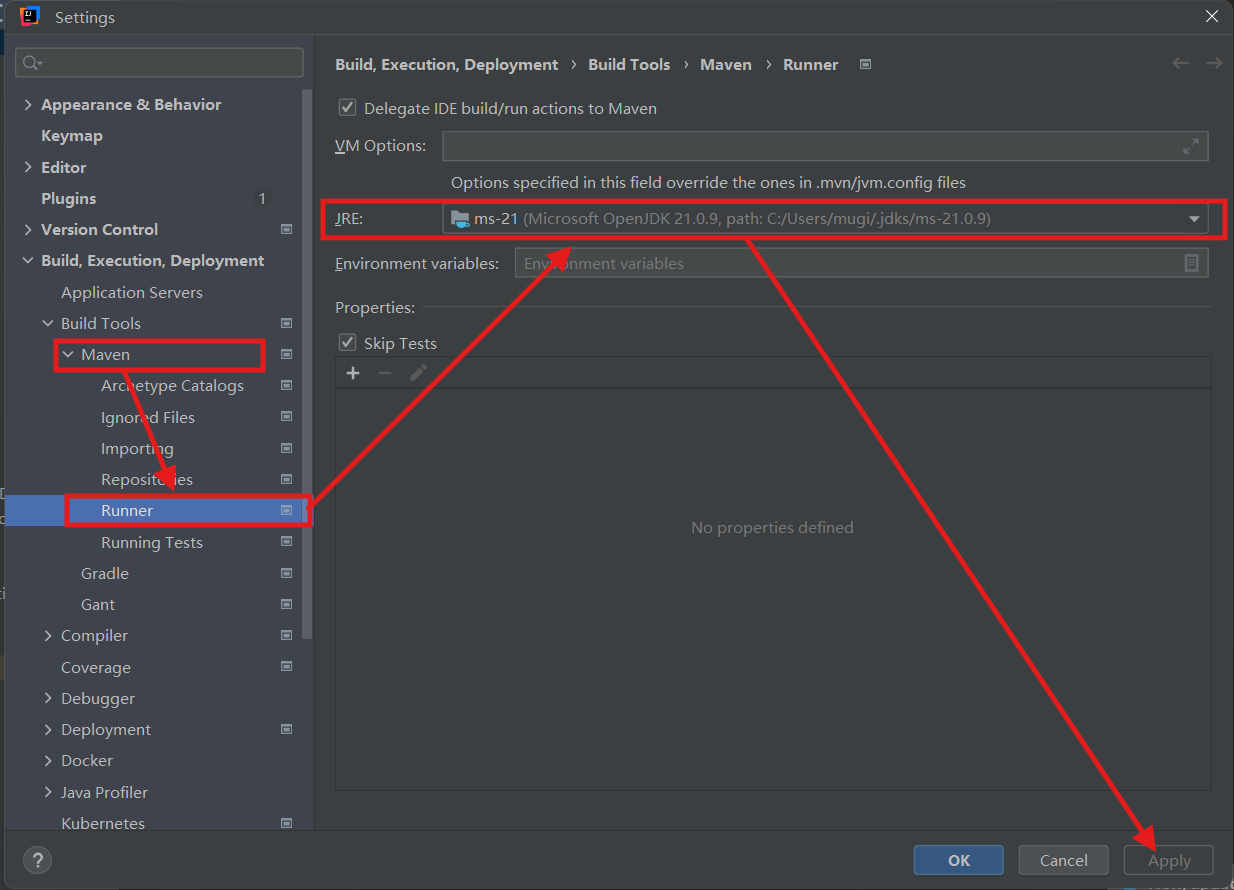The image size is (1234, 890).
Task: Open the Environment variables edit icon
Action: pyautogui.click(x=1191, y=263)
